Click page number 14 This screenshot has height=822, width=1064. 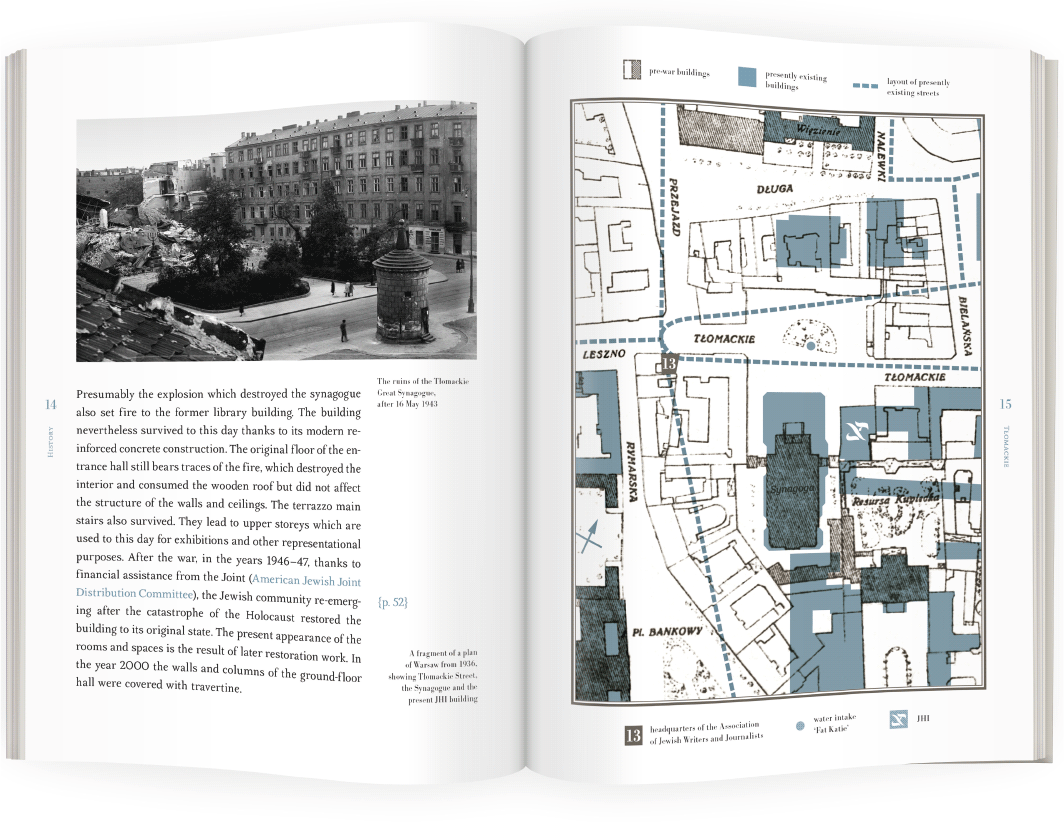tap(50, 405)
